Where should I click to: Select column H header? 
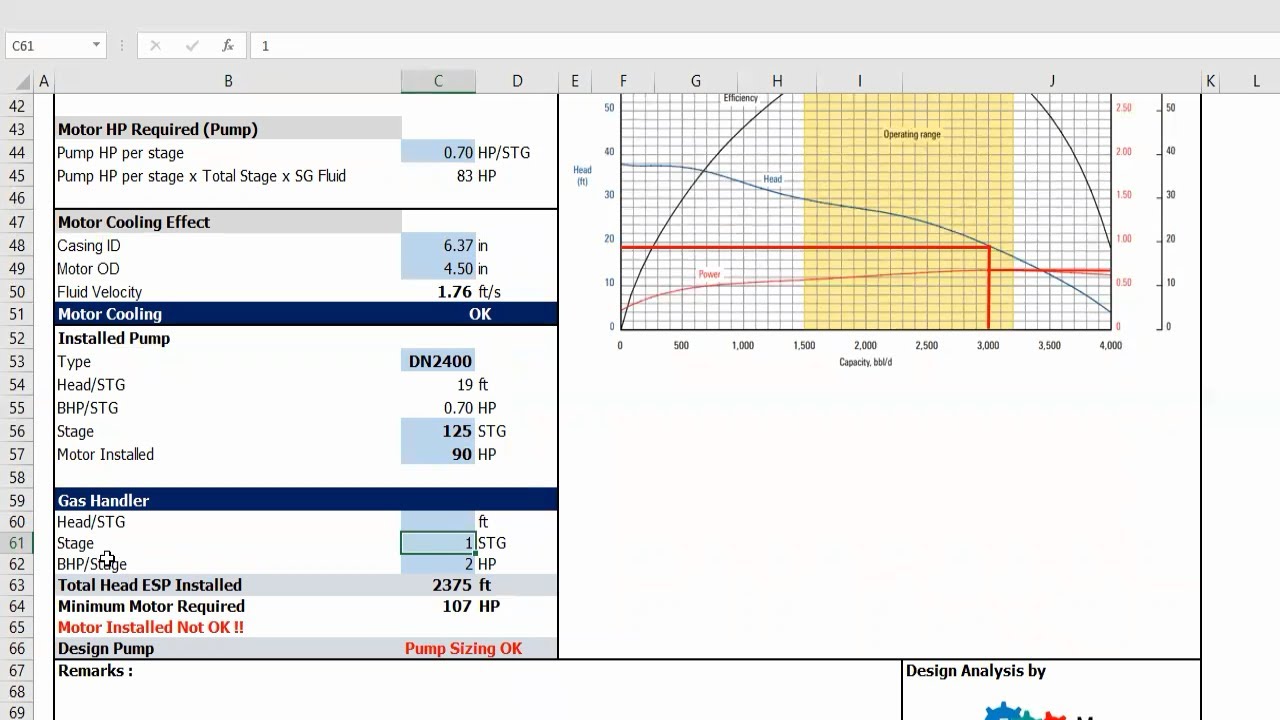coord(777,81)
